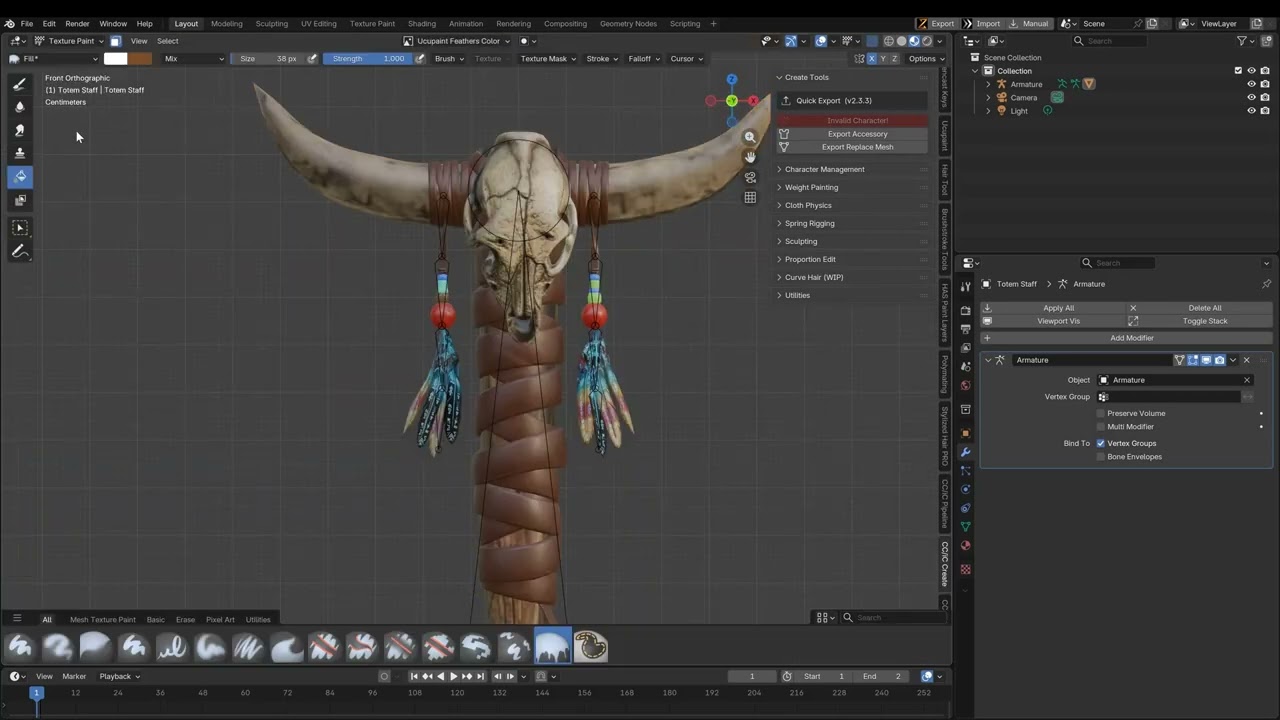Viewport: 1280px width, 720px height.
Task: Click the pan view hand icon
Action: [750, 157]
